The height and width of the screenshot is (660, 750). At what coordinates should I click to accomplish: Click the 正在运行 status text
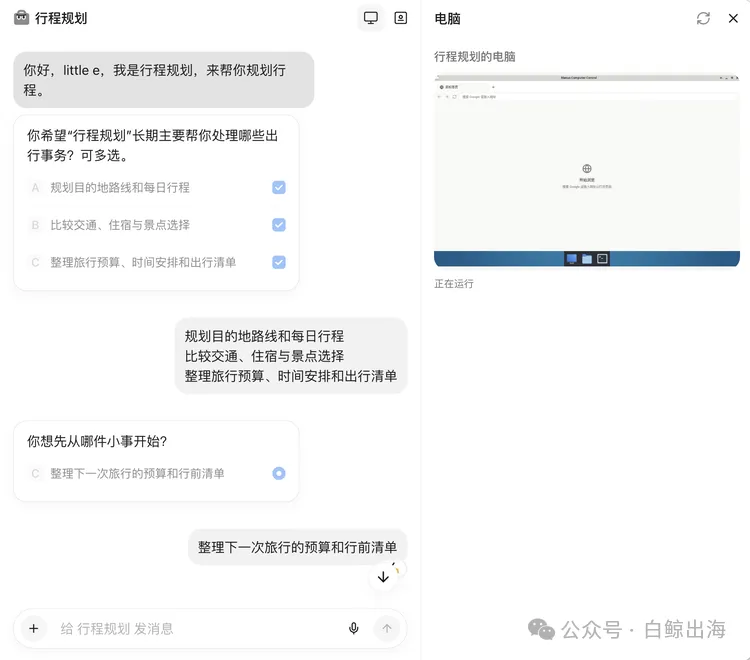tap(454, 284)
